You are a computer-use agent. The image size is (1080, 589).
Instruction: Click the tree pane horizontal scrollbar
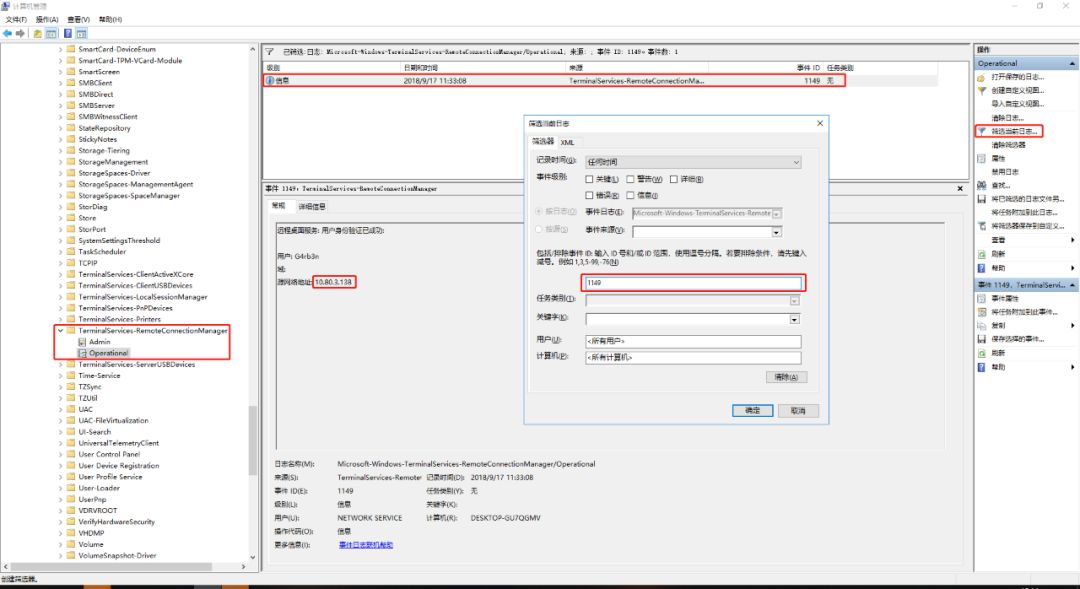point(112,567)
